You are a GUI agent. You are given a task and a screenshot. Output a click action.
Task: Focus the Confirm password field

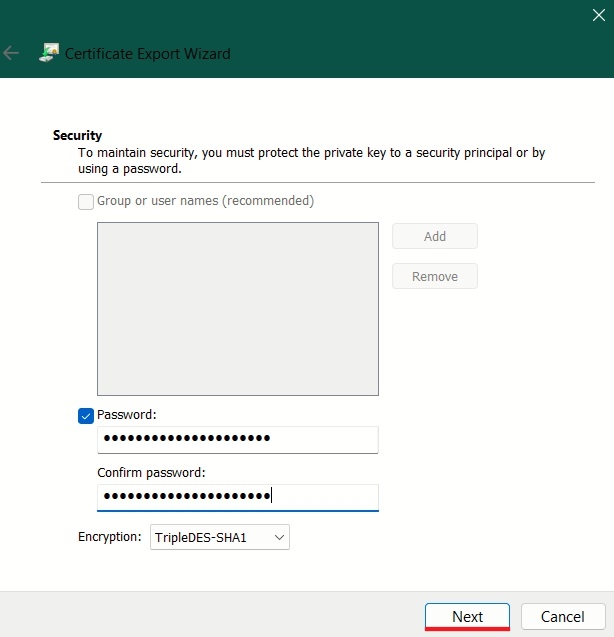point(238,497)
